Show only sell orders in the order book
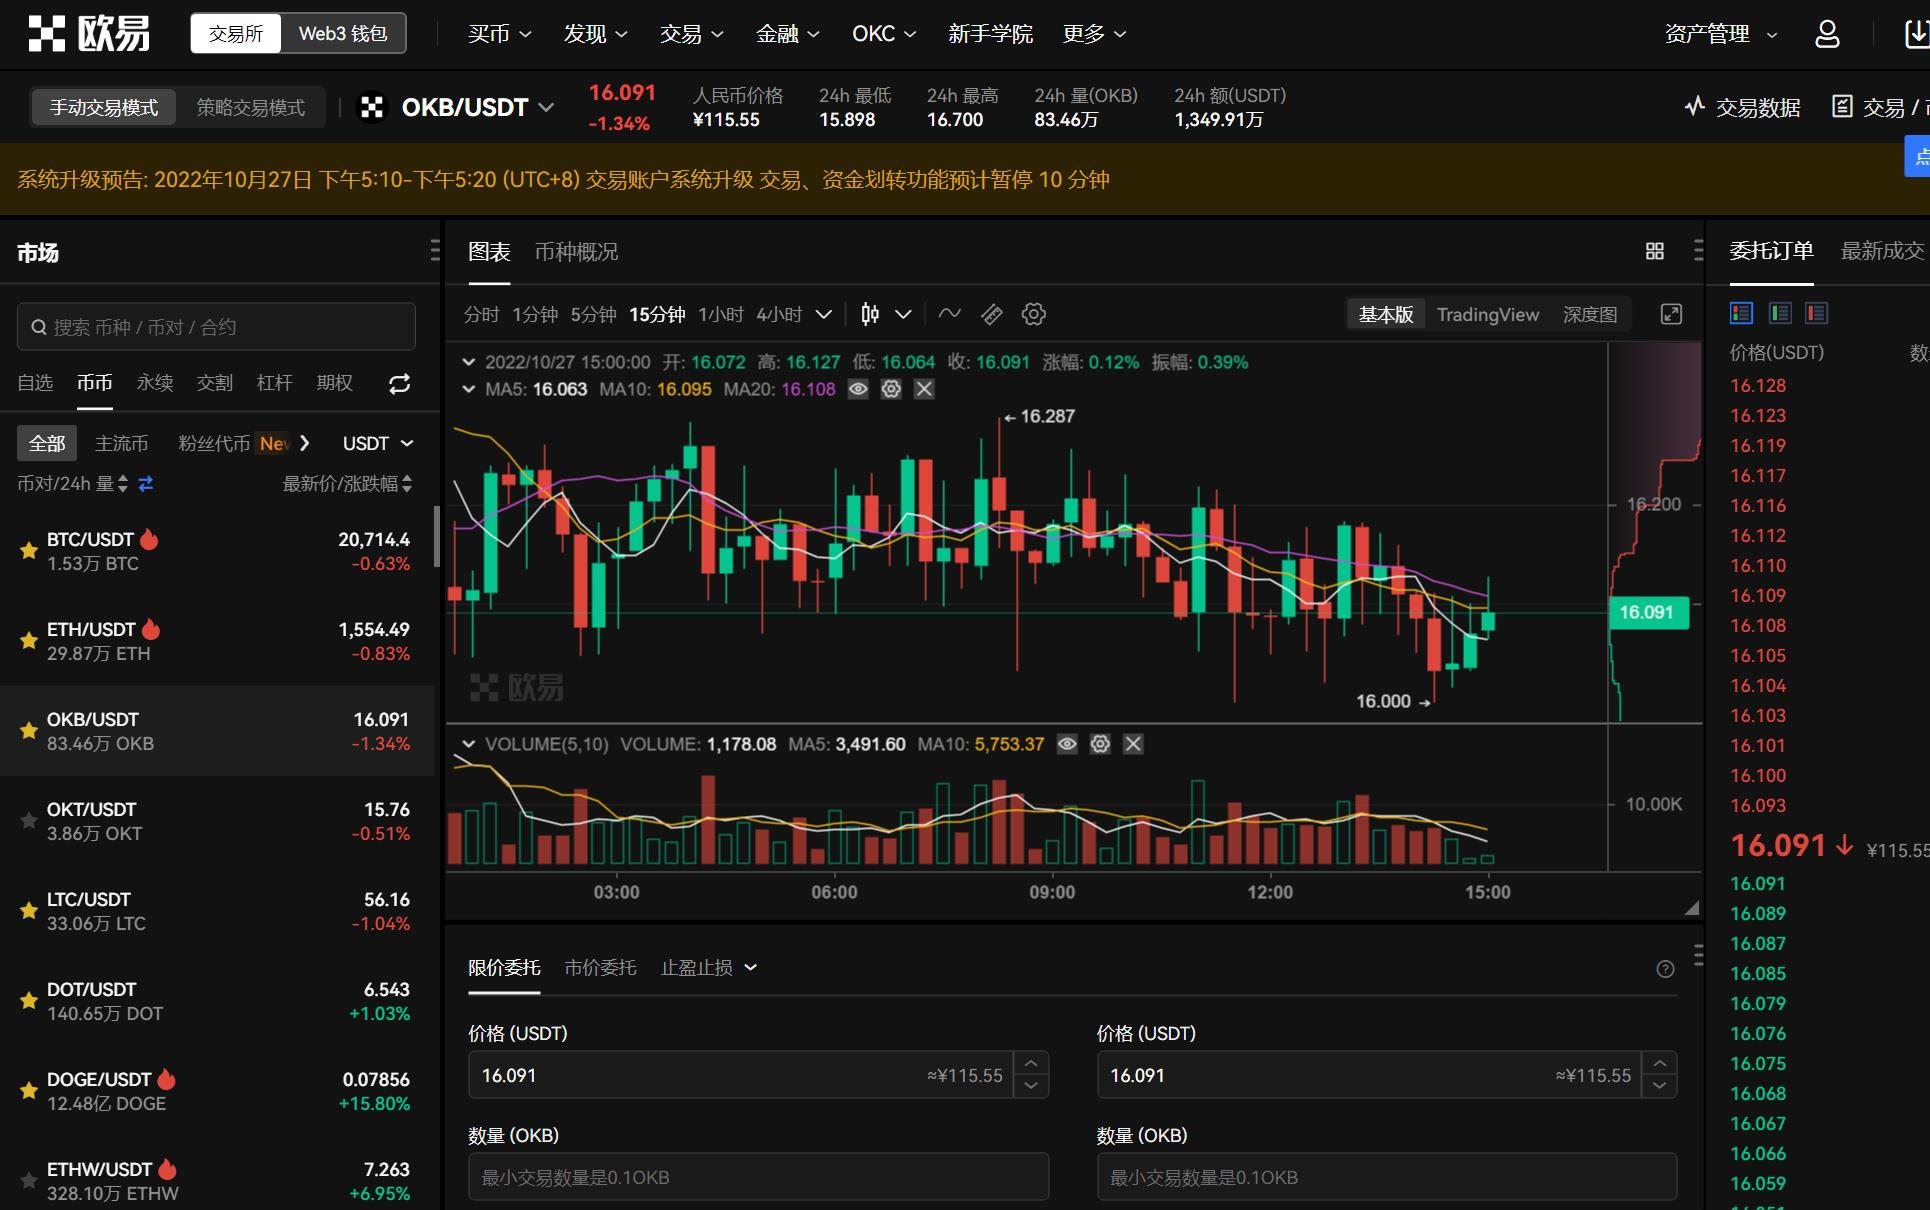This screenshot has width=1930, height=1210. [1816, 313]
